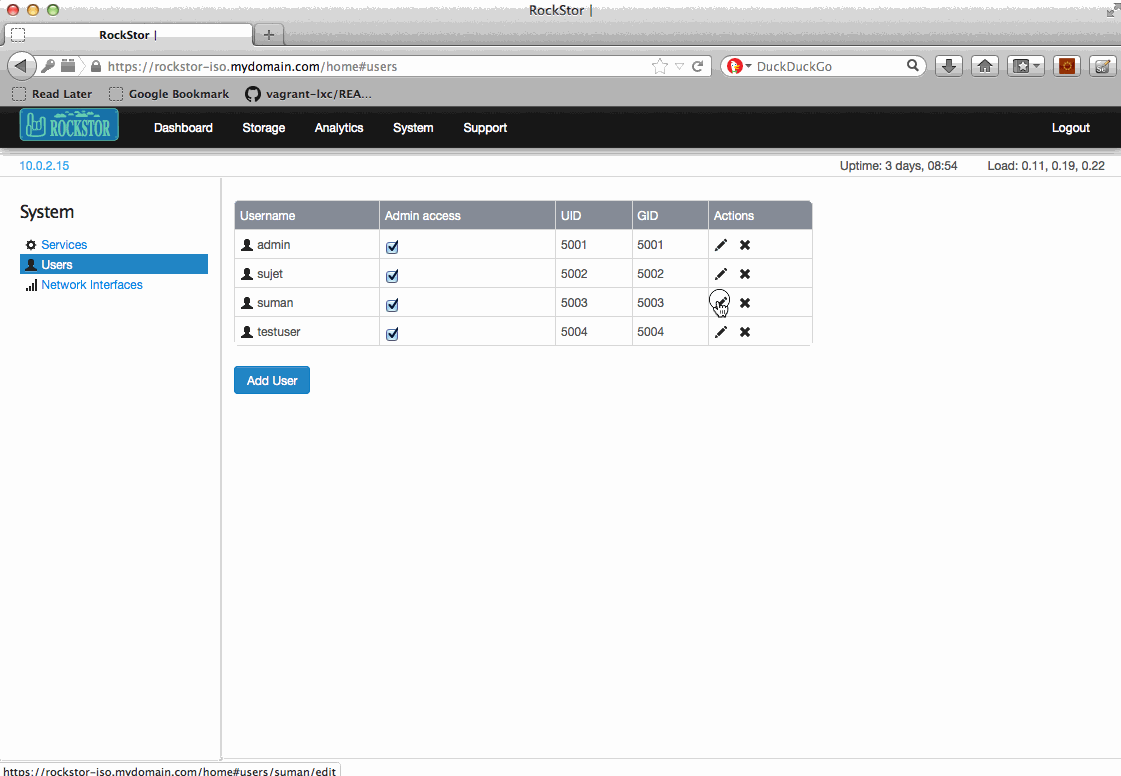Toggle admin access checkbox for admin
Viewport: 1121px width, 776px height.
[x=392, y=247]
